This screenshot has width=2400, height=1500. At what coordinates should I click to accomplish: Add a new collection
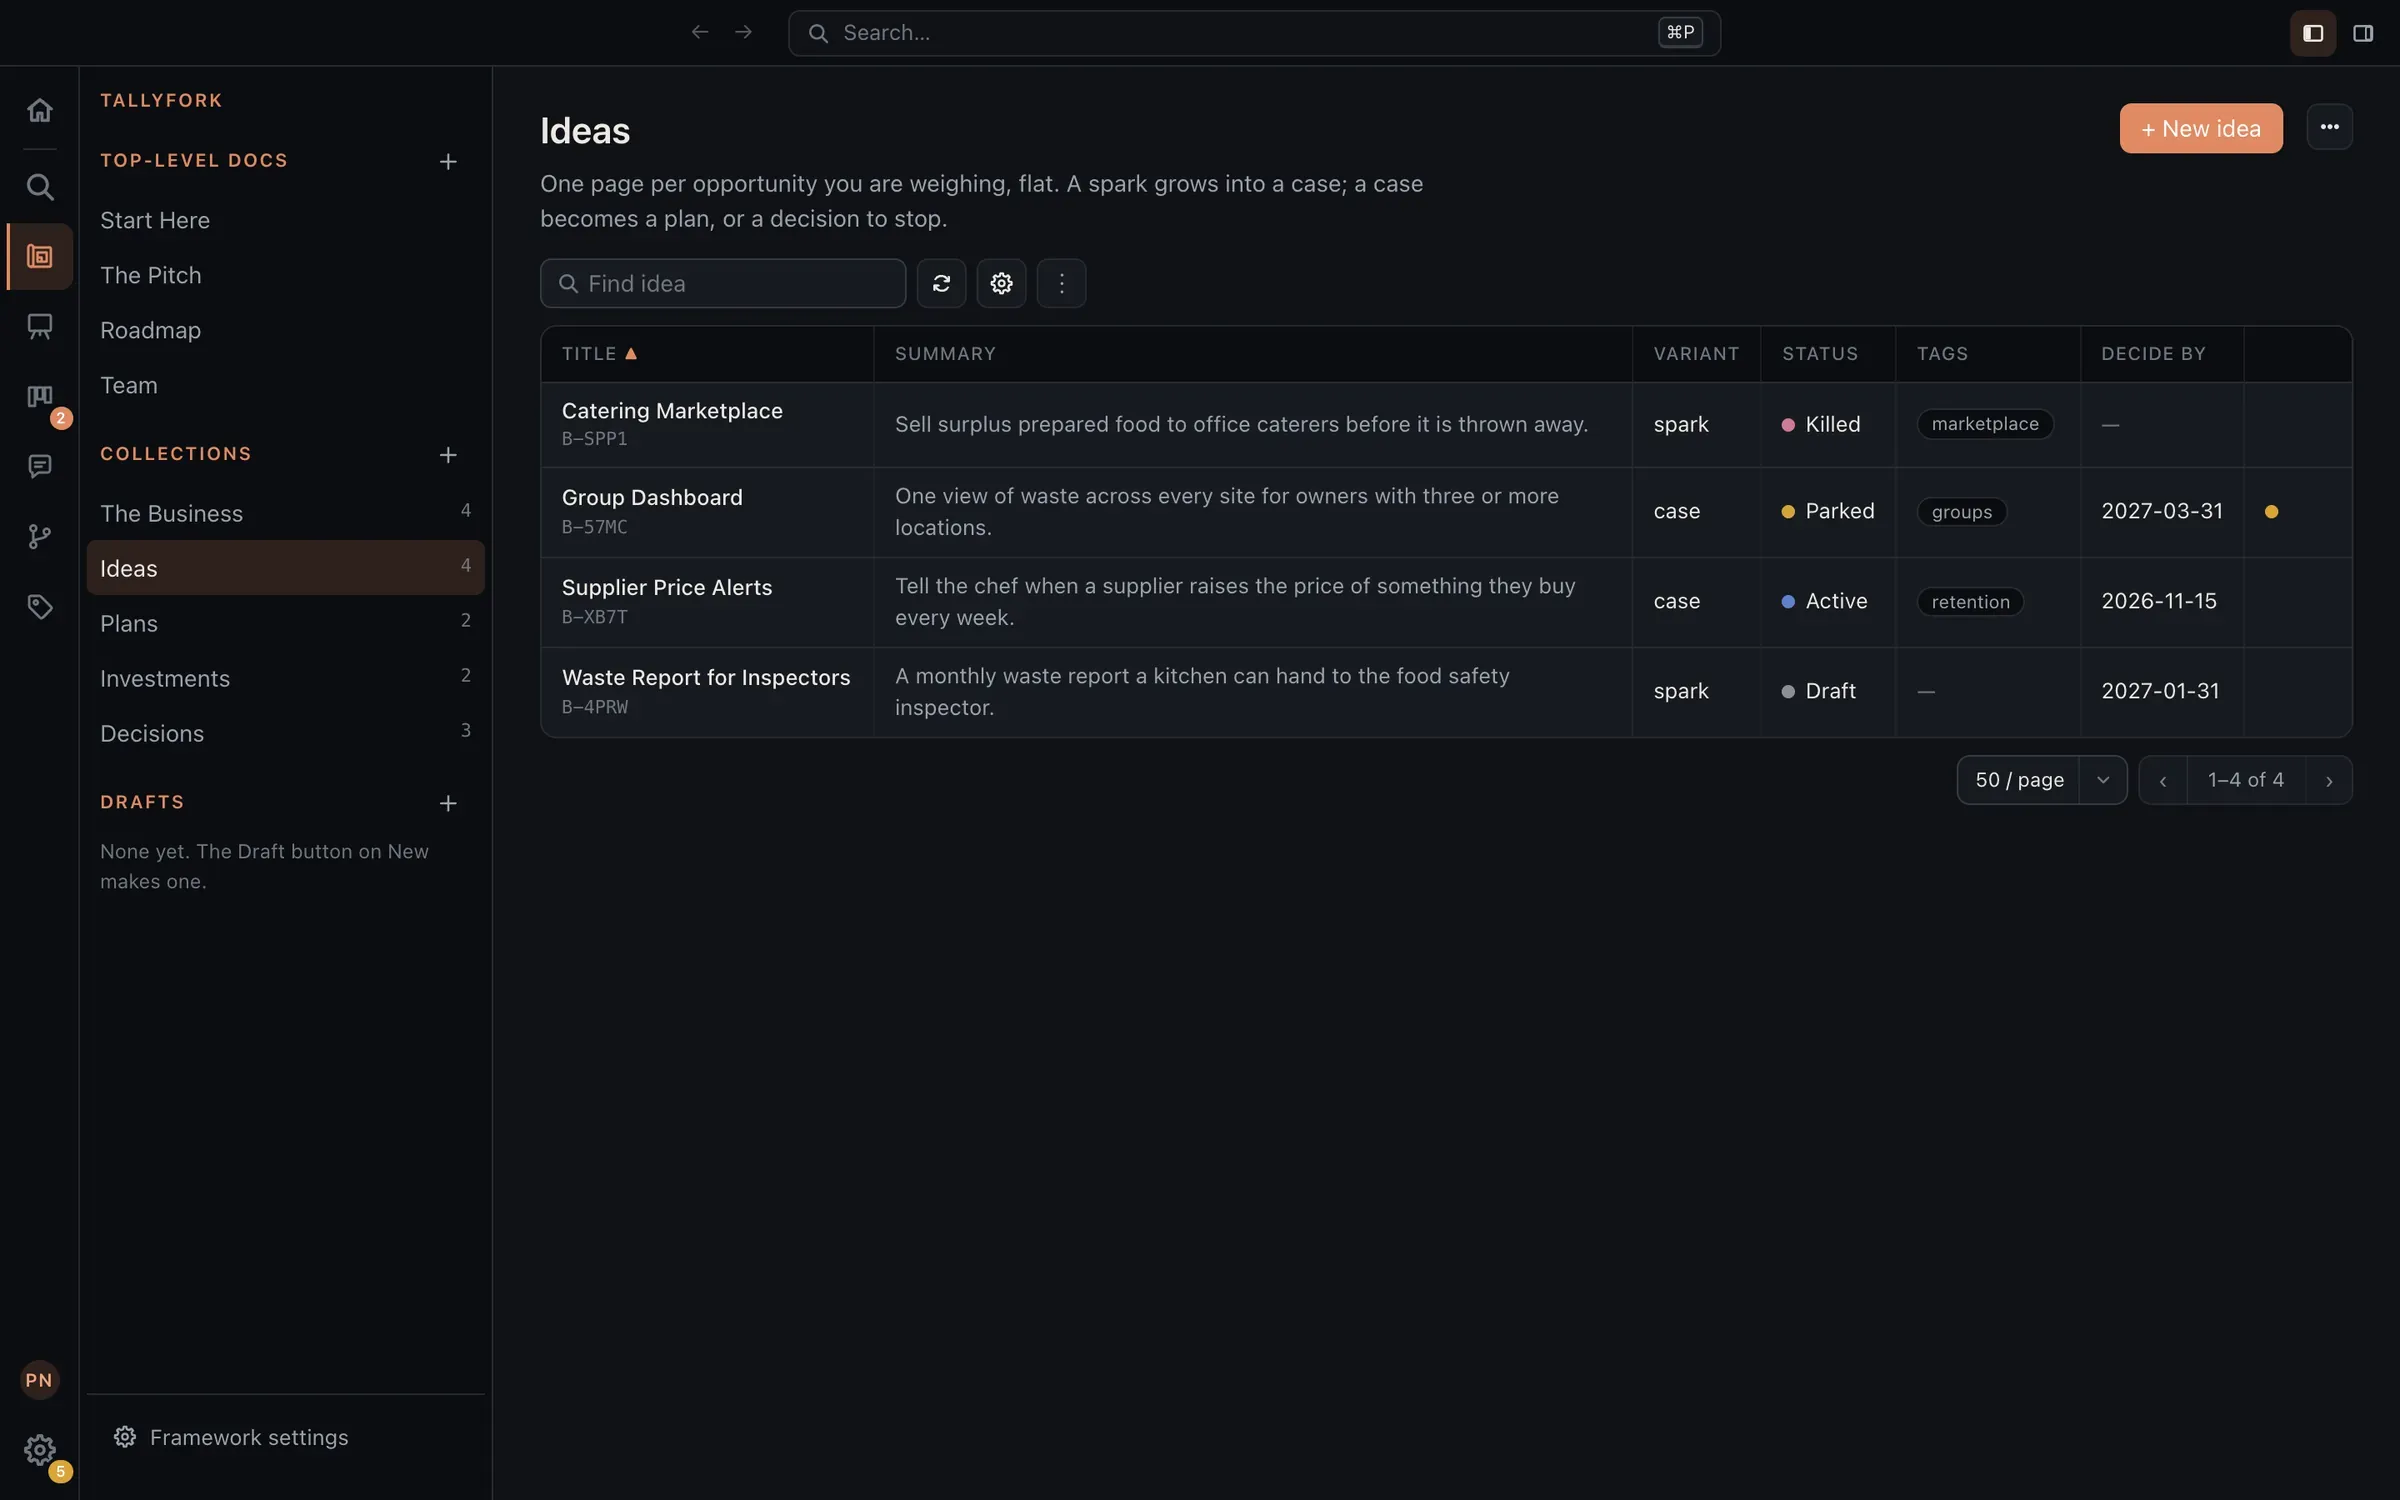(x=448, y=454)
